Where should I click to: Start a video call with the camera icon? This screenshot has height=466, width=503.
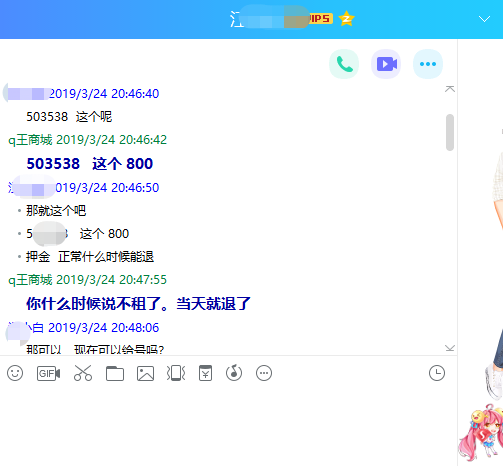[x=386, y=64]
